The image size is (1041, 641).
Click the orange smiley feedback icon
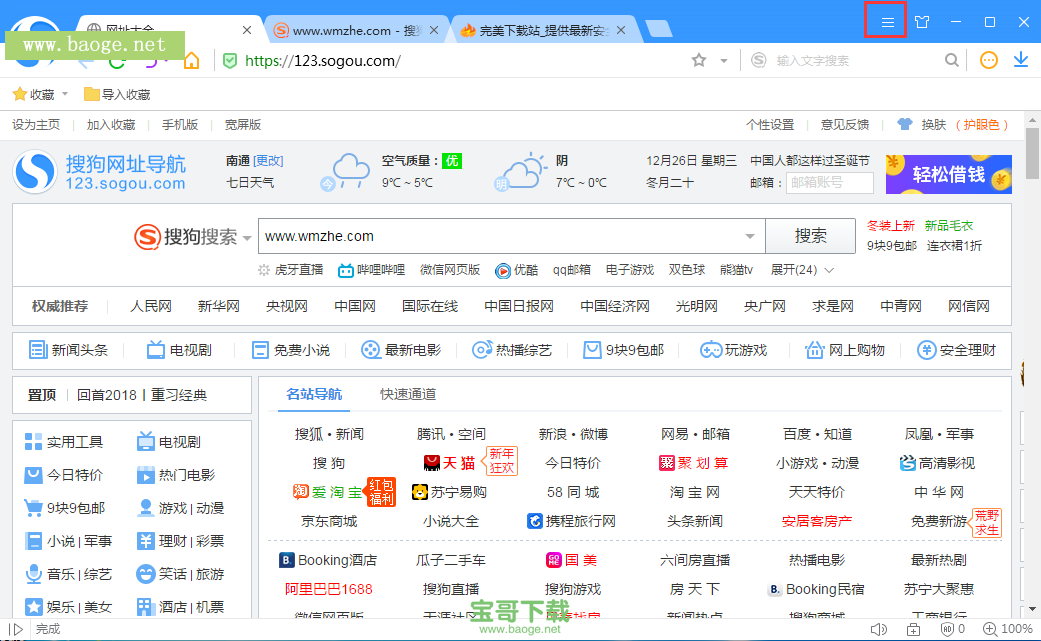(988, 60)
